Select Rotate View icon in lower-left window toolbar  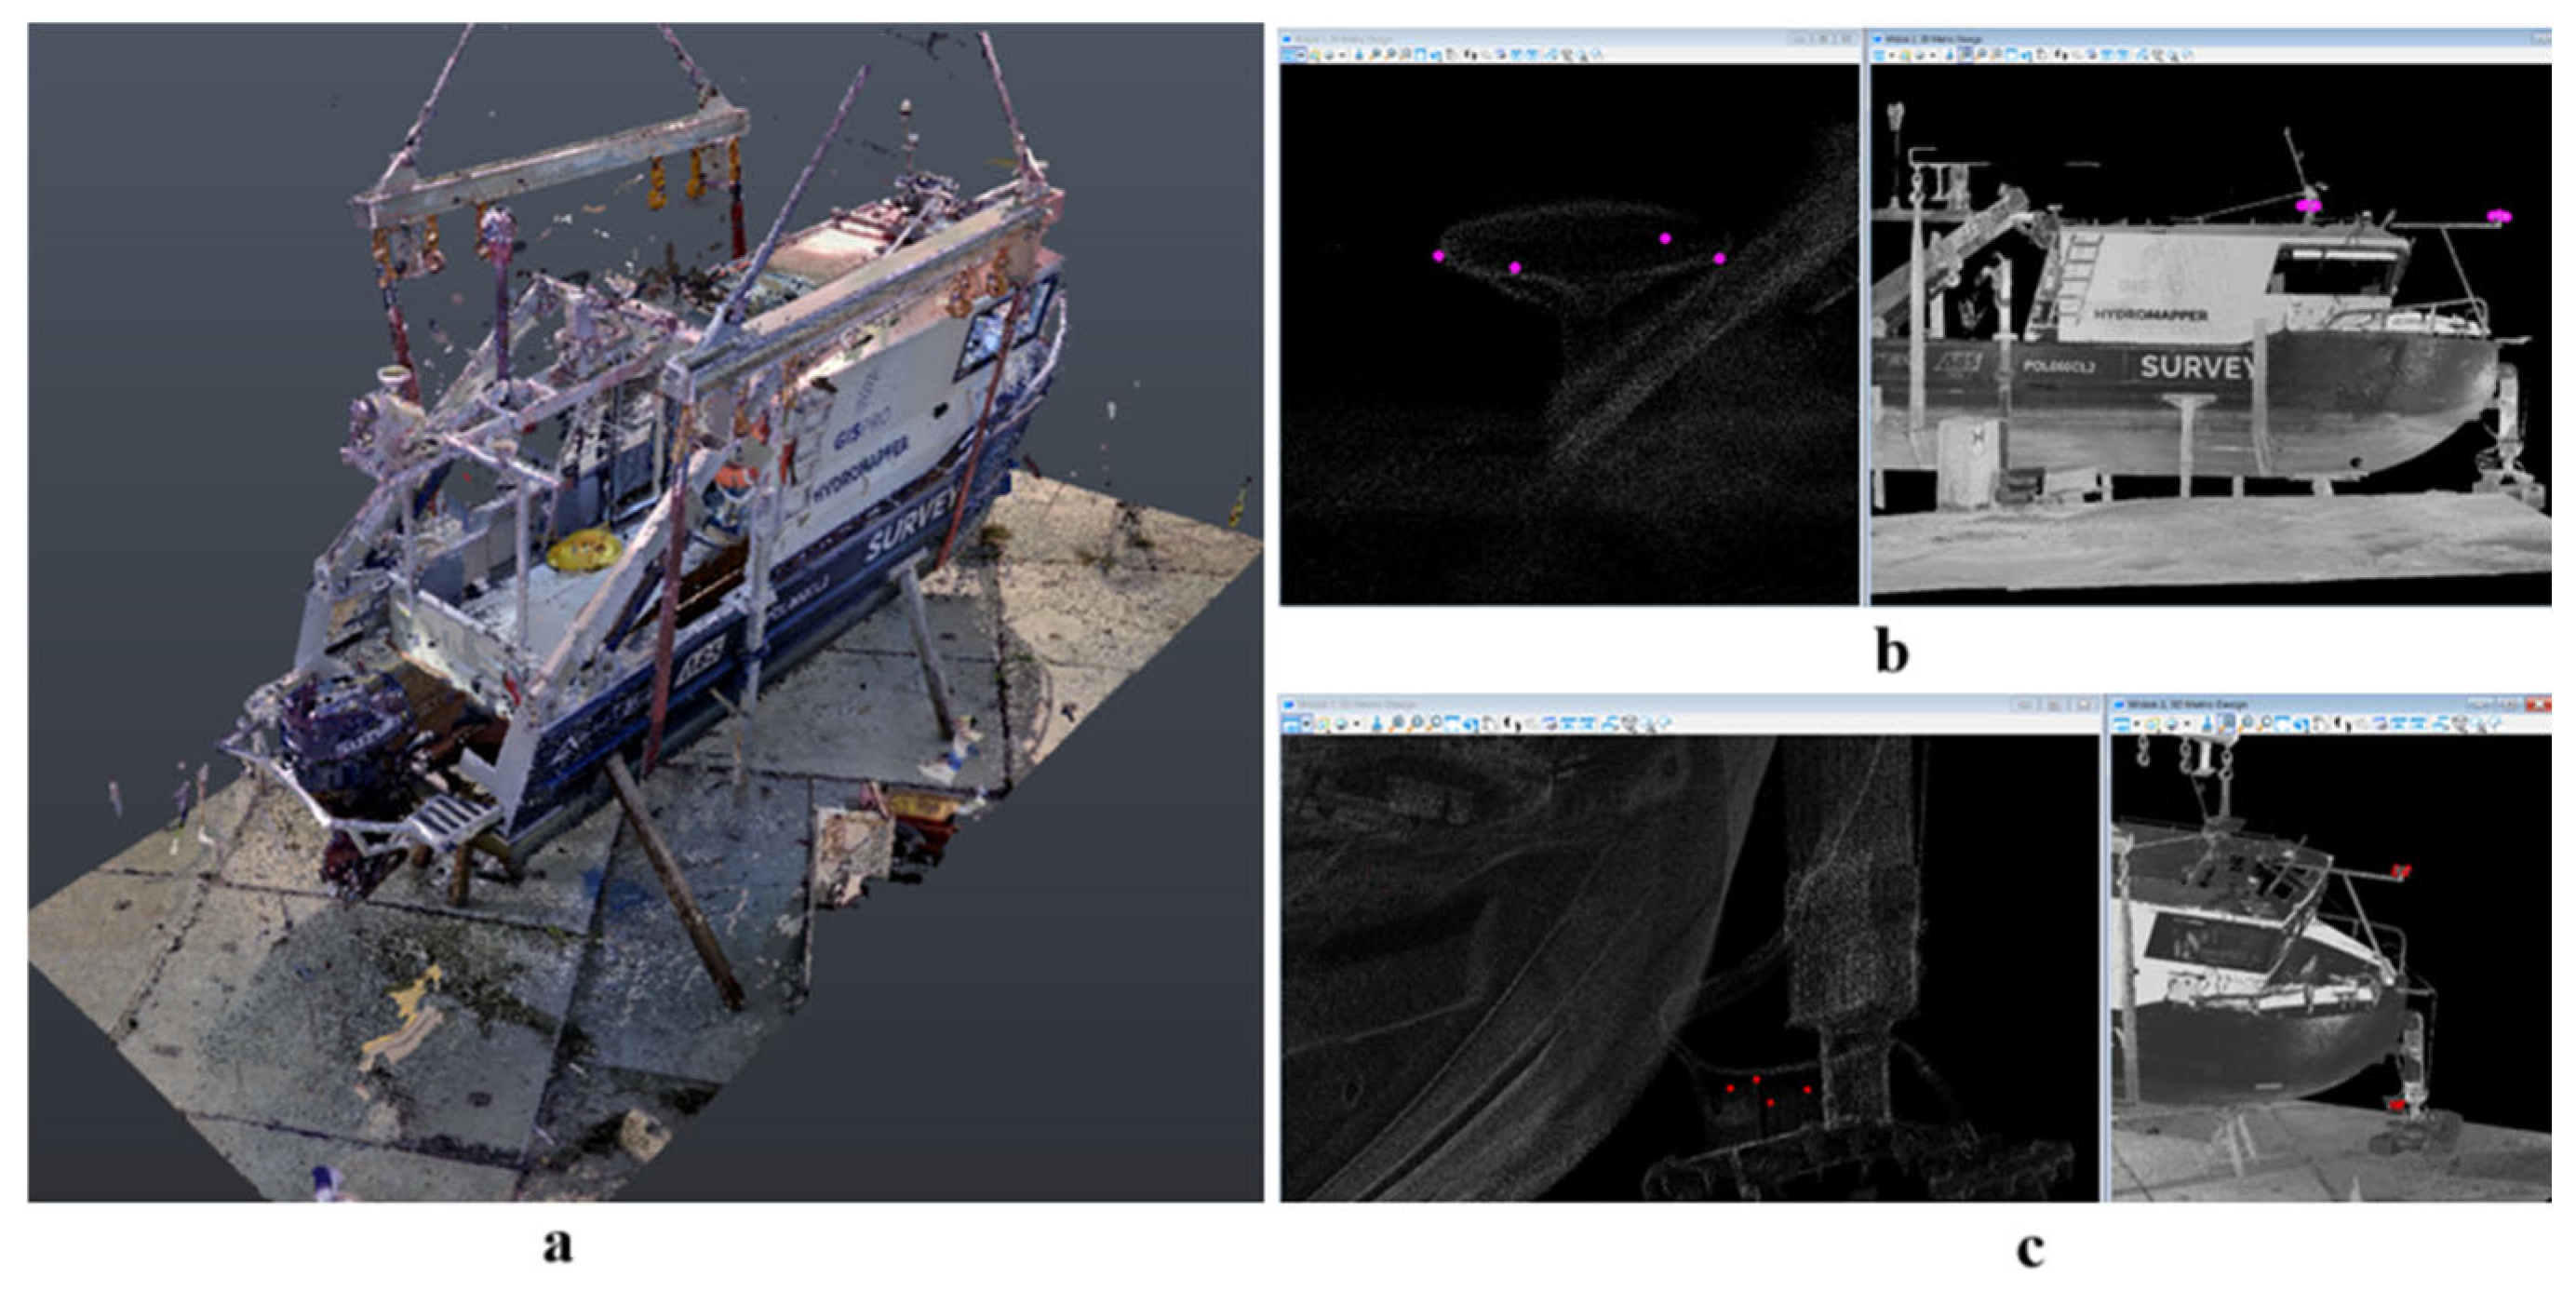[1470, 723]
